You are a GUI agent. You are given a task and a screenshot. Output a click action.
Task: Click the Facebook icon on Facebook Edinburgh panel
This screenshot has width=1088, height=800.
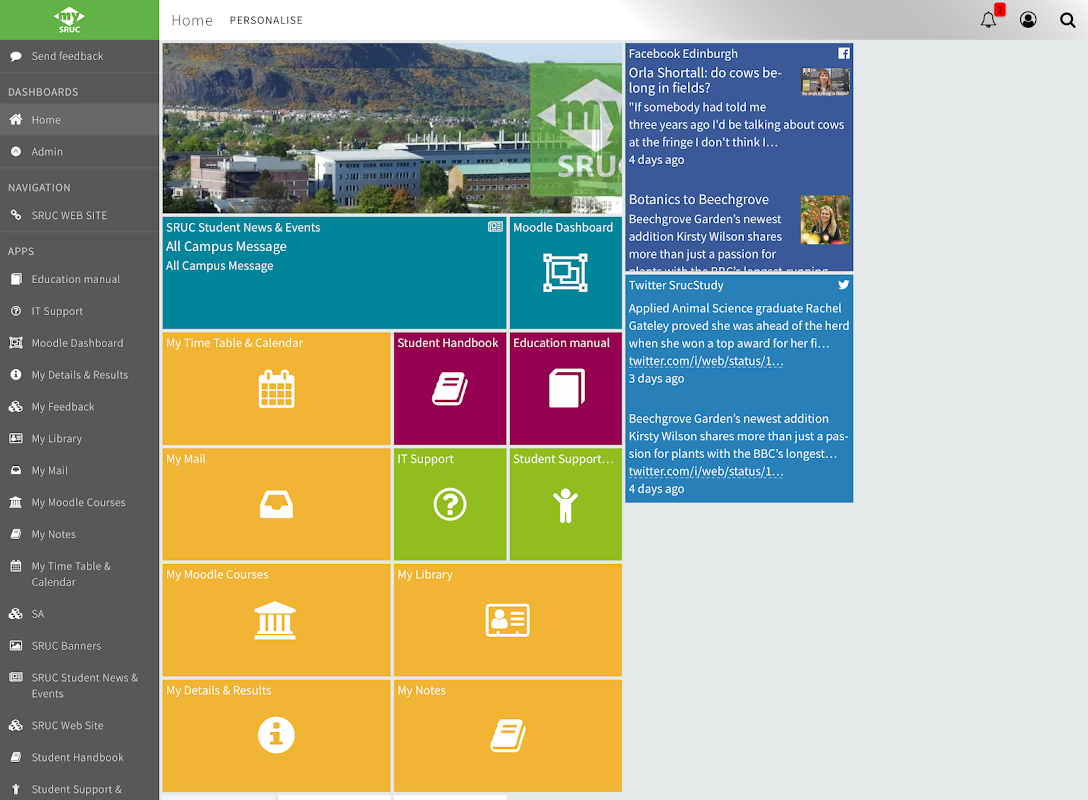coord(844,53)
